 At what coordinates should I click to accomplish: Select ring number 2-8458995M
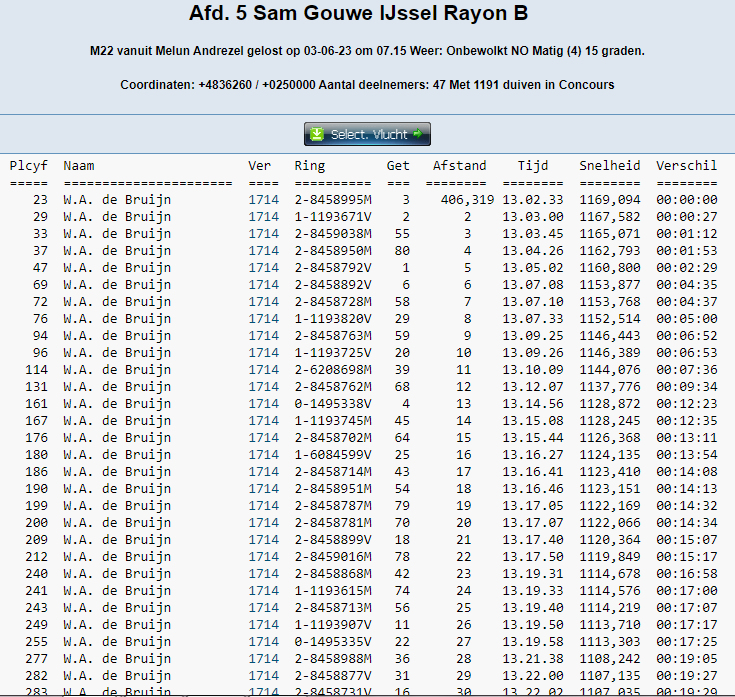[x=333, y=200]
